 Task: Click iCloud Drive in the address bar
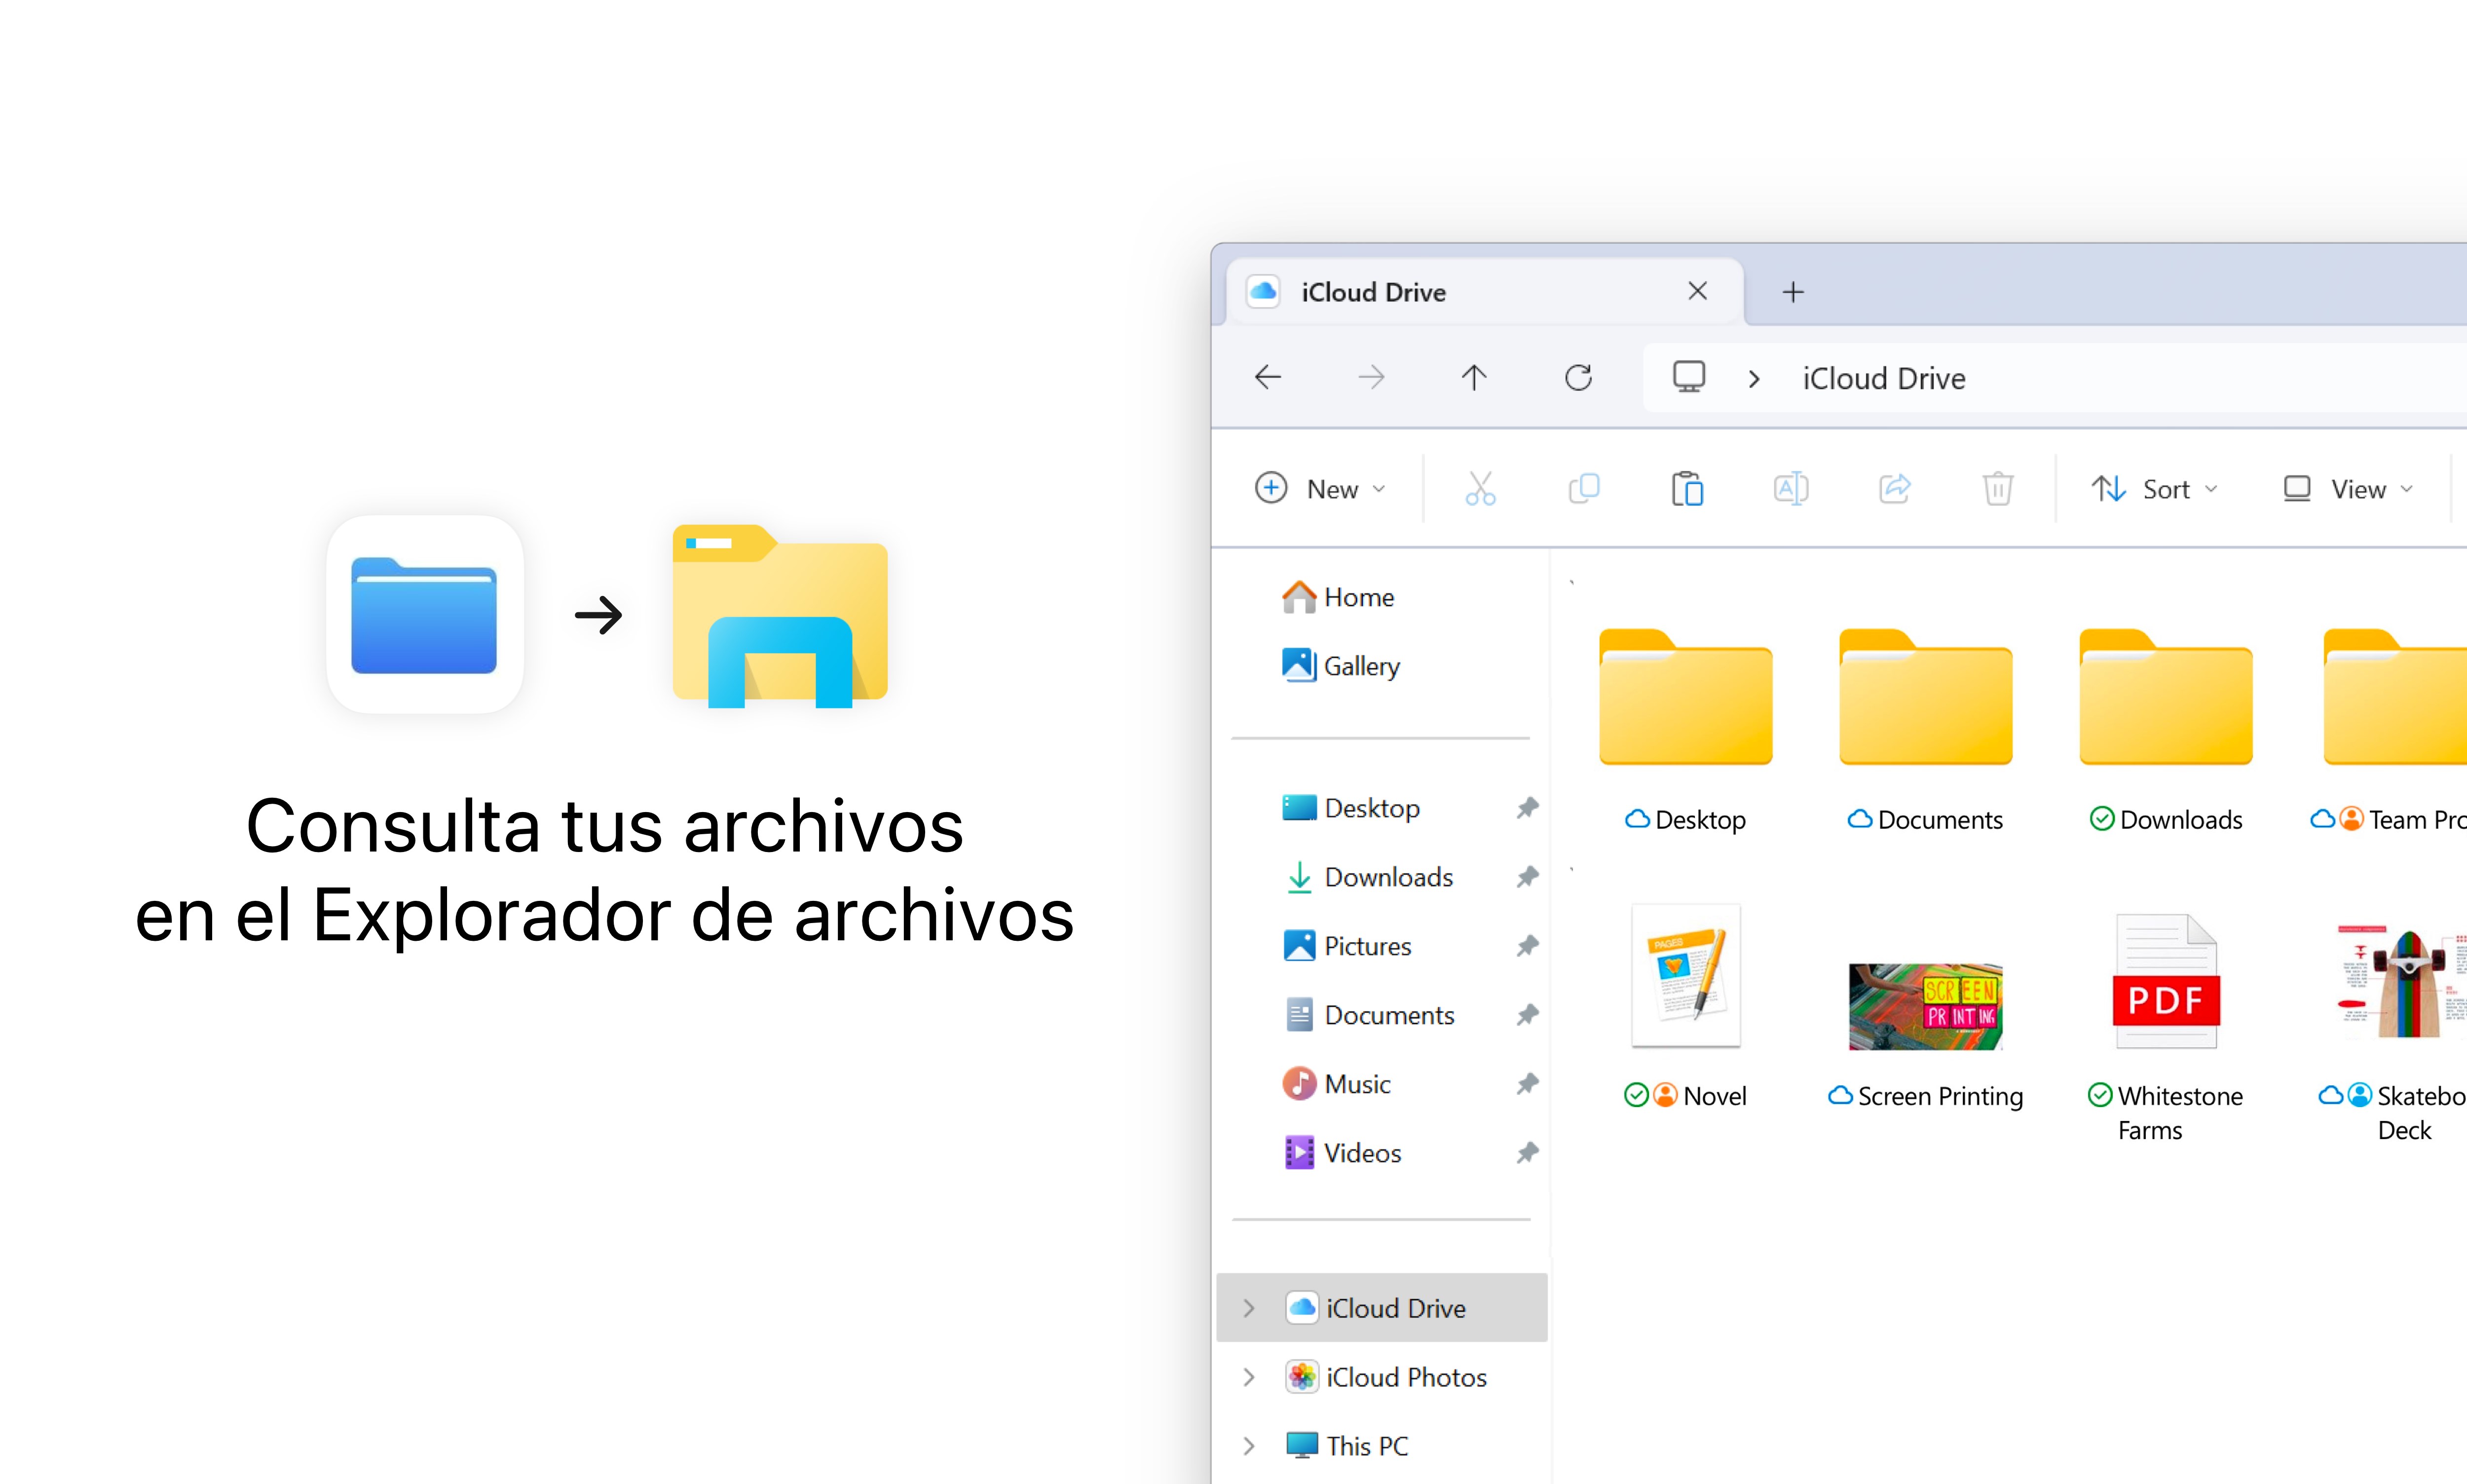tap(1884, 379)
